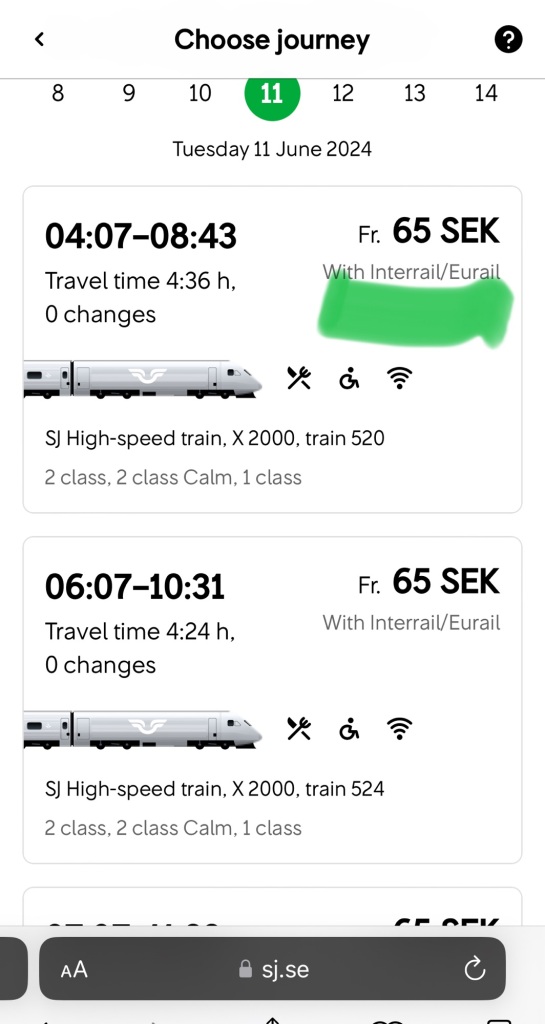Open Safari AA text size menu
The height and width of the screenshot is (1024, 545).
(x=74, y=969)
